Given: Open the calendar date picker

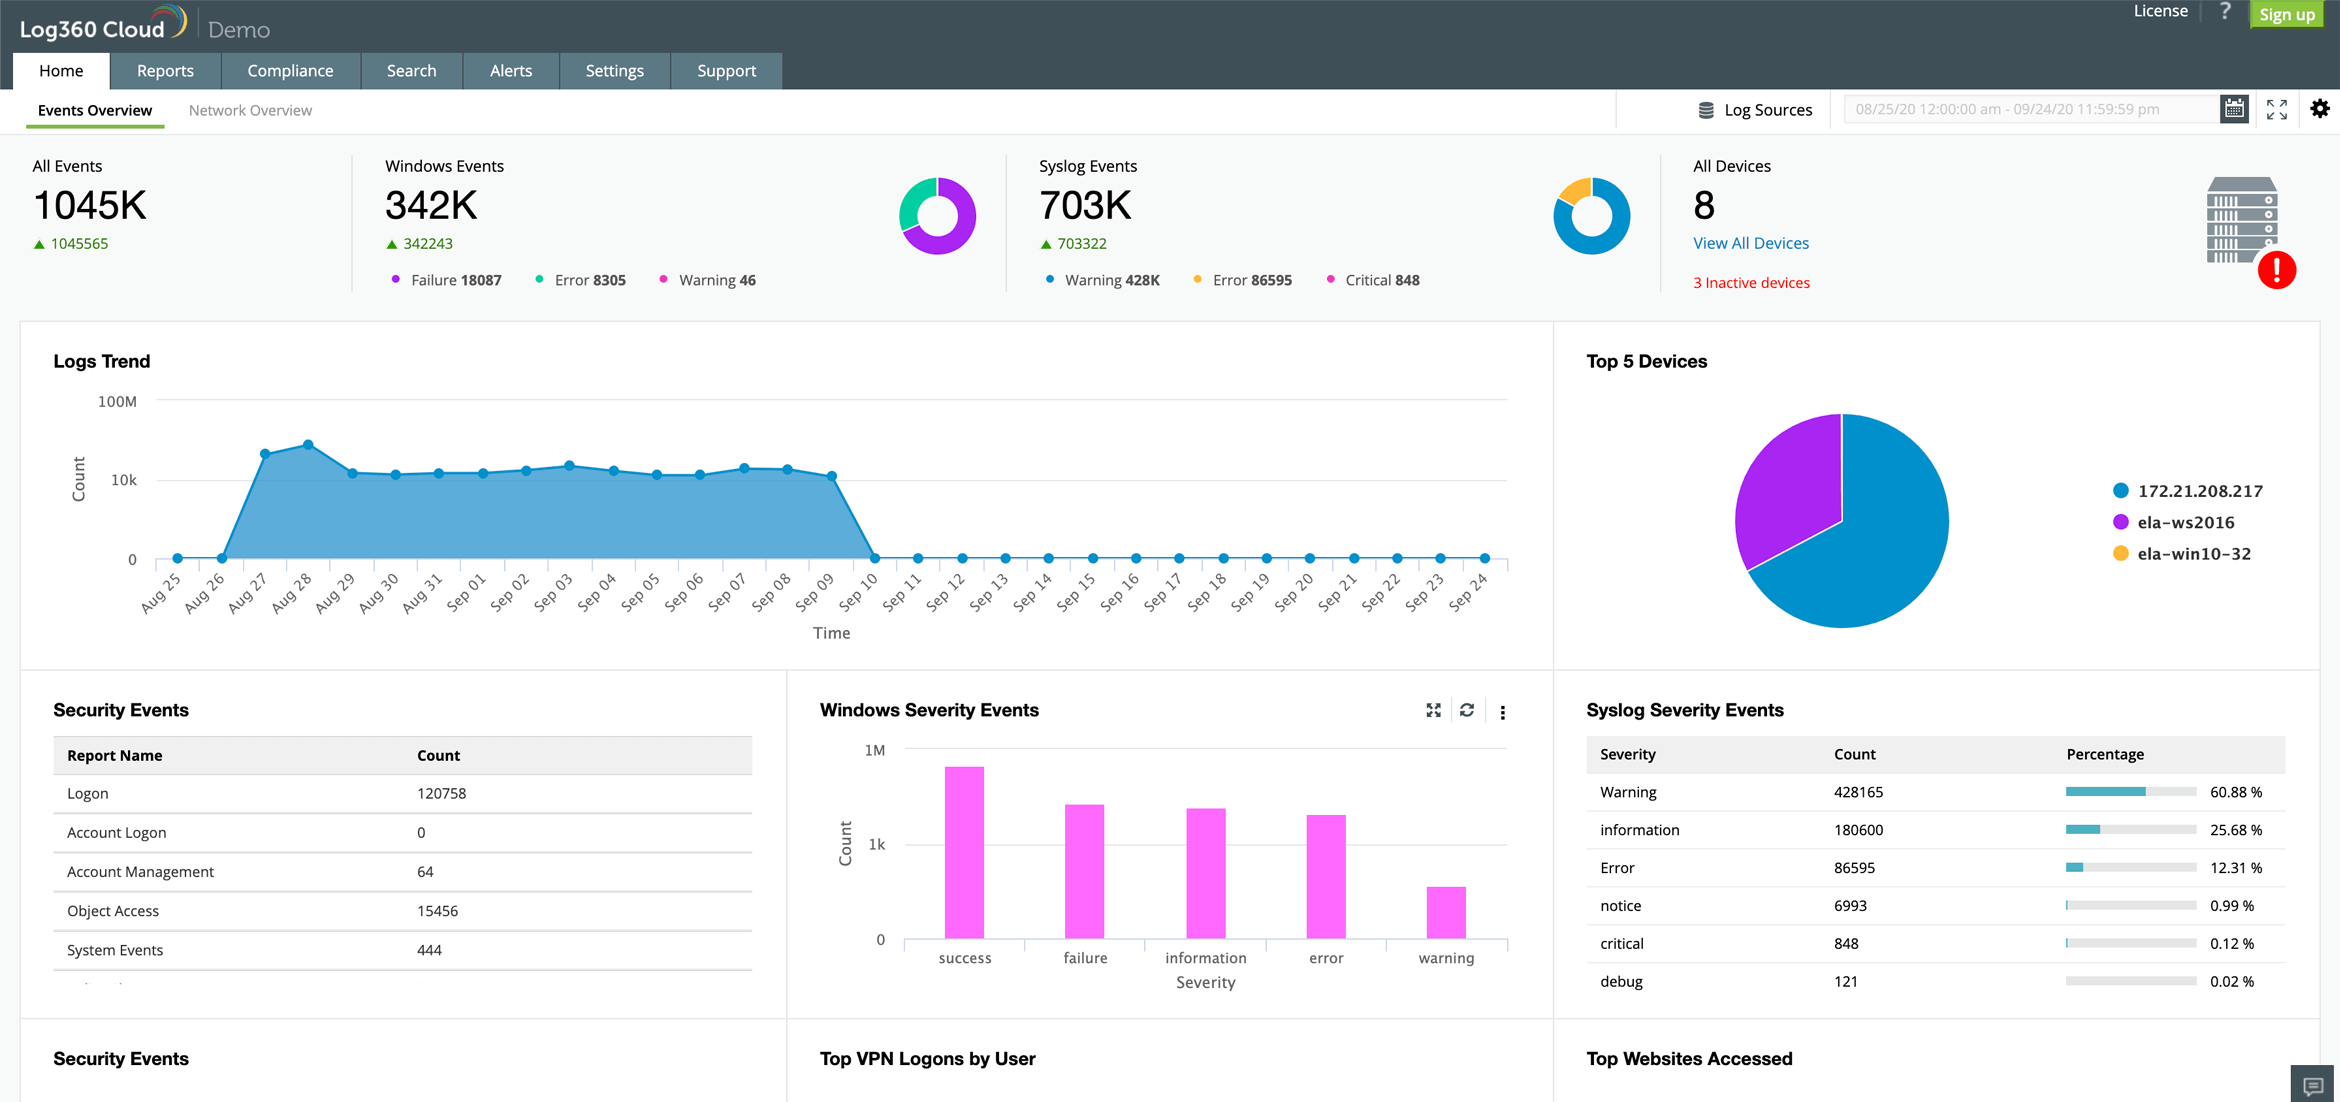Looking at the screenshot, I should click(2235, 108).
